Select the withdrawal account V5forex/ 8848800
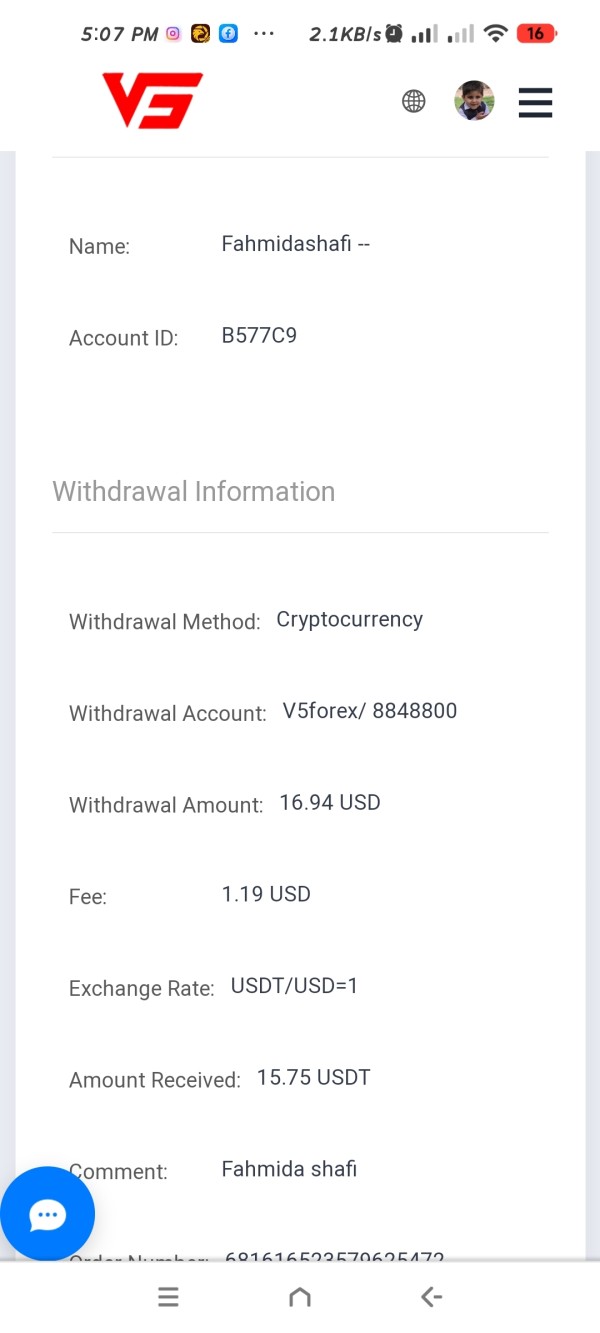This screenshot has height=1333, width=600. click(370, 711)
